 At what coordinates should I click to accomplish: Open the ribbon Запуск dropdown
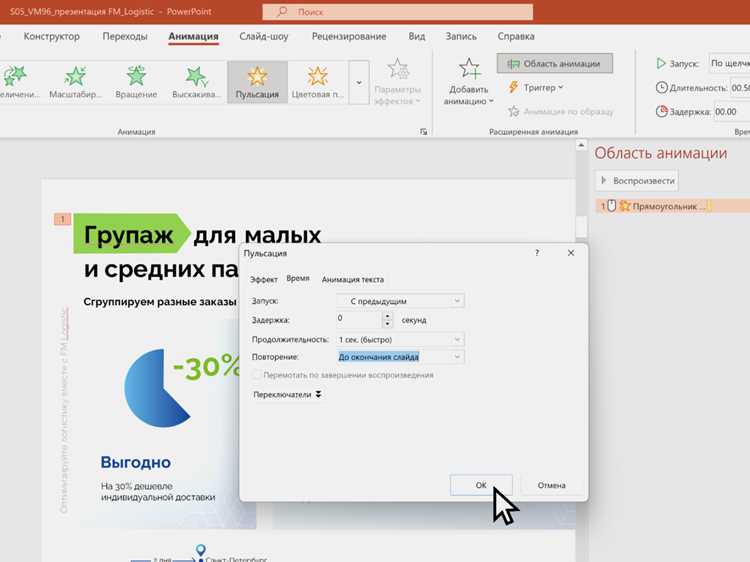729,63
